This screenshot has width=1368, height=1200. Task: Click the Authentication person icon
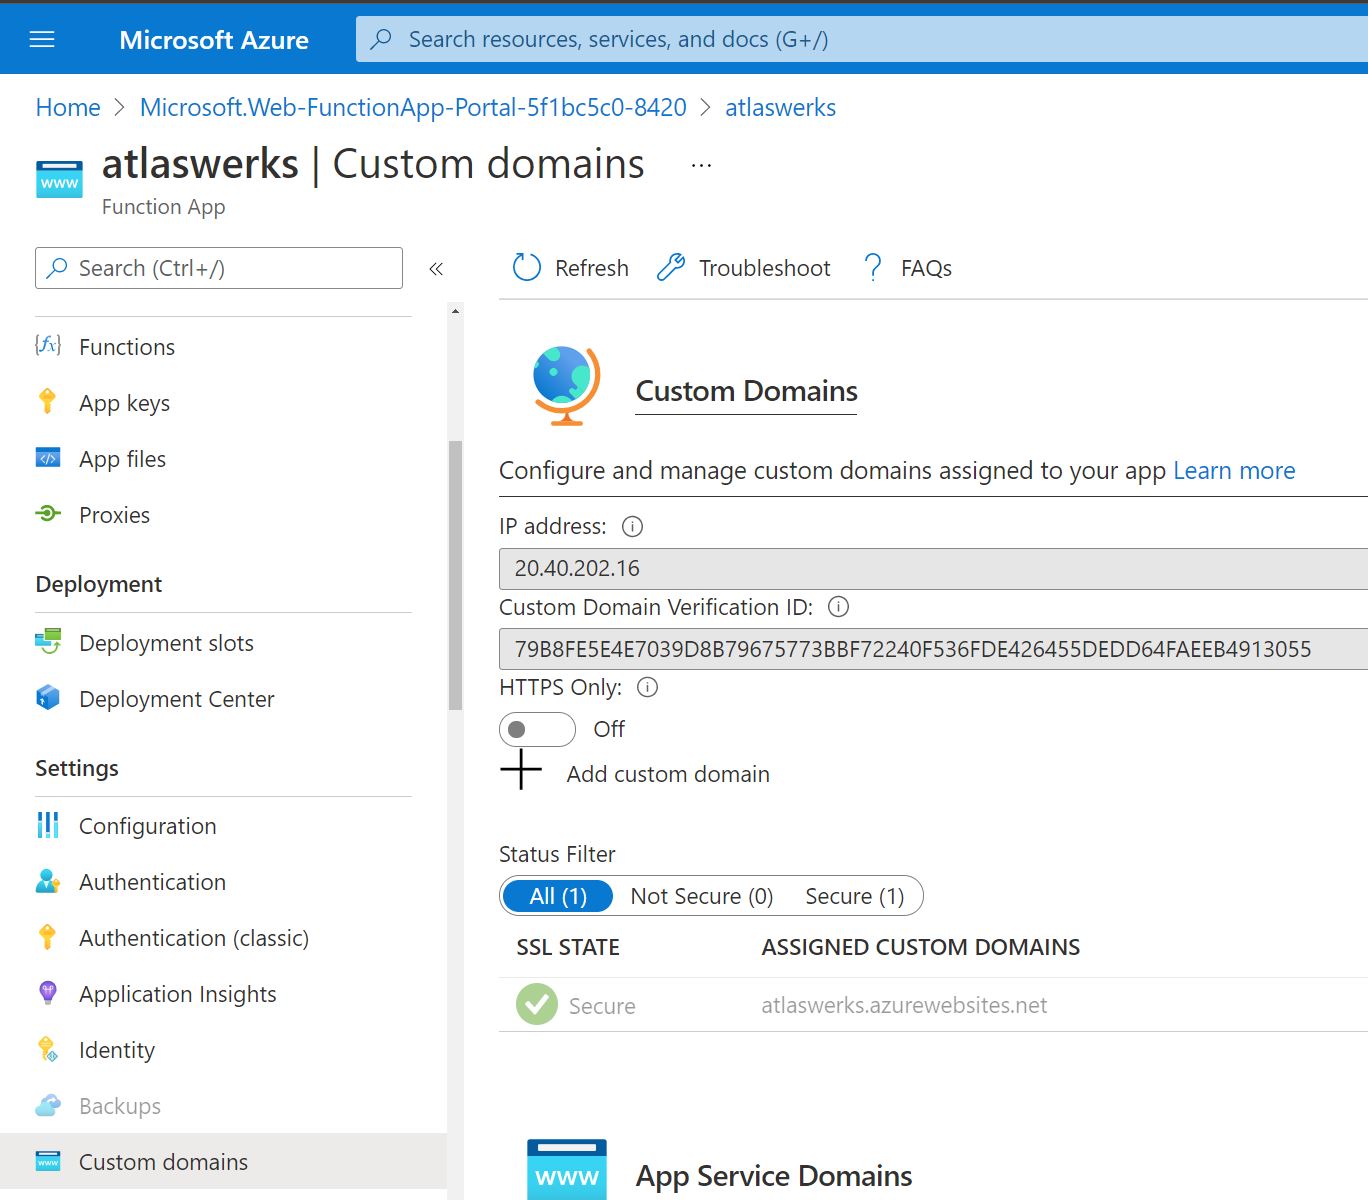pyautogui.click(x=48, y=881)
